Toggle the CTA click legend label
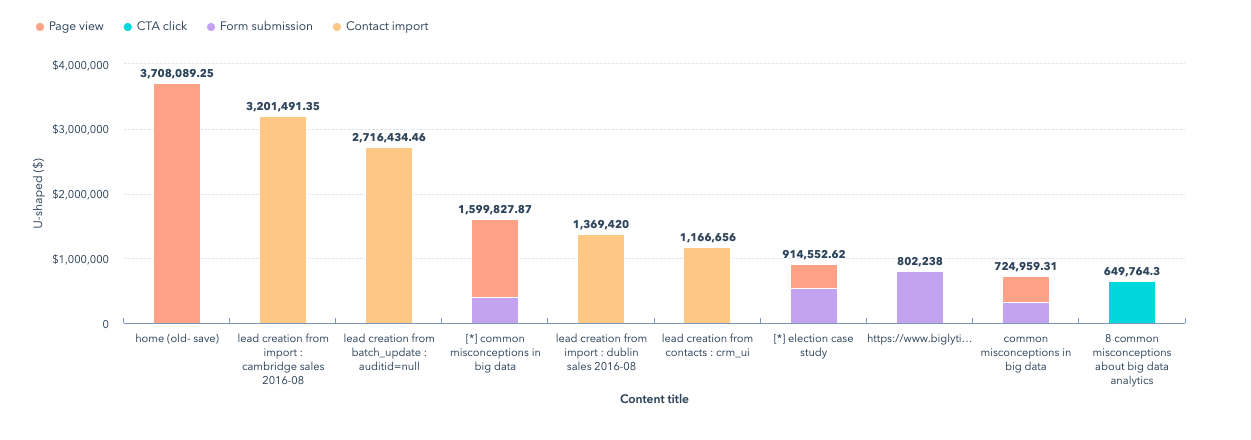Image resolution: width=1251 pixels, height=440 pixels. coord(161,26)
